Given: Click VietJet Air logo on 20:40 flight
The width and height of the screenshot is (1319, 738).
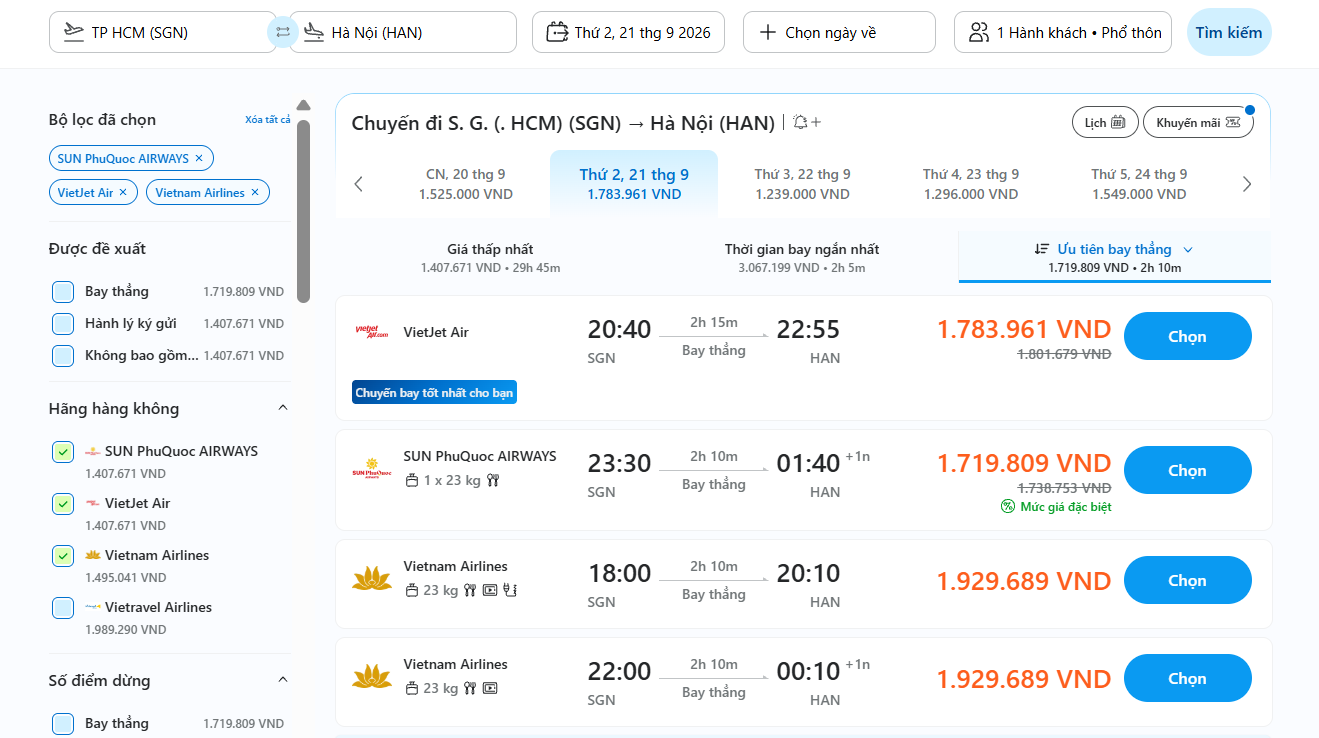Looking at the screenshot, I should point(372,332).
